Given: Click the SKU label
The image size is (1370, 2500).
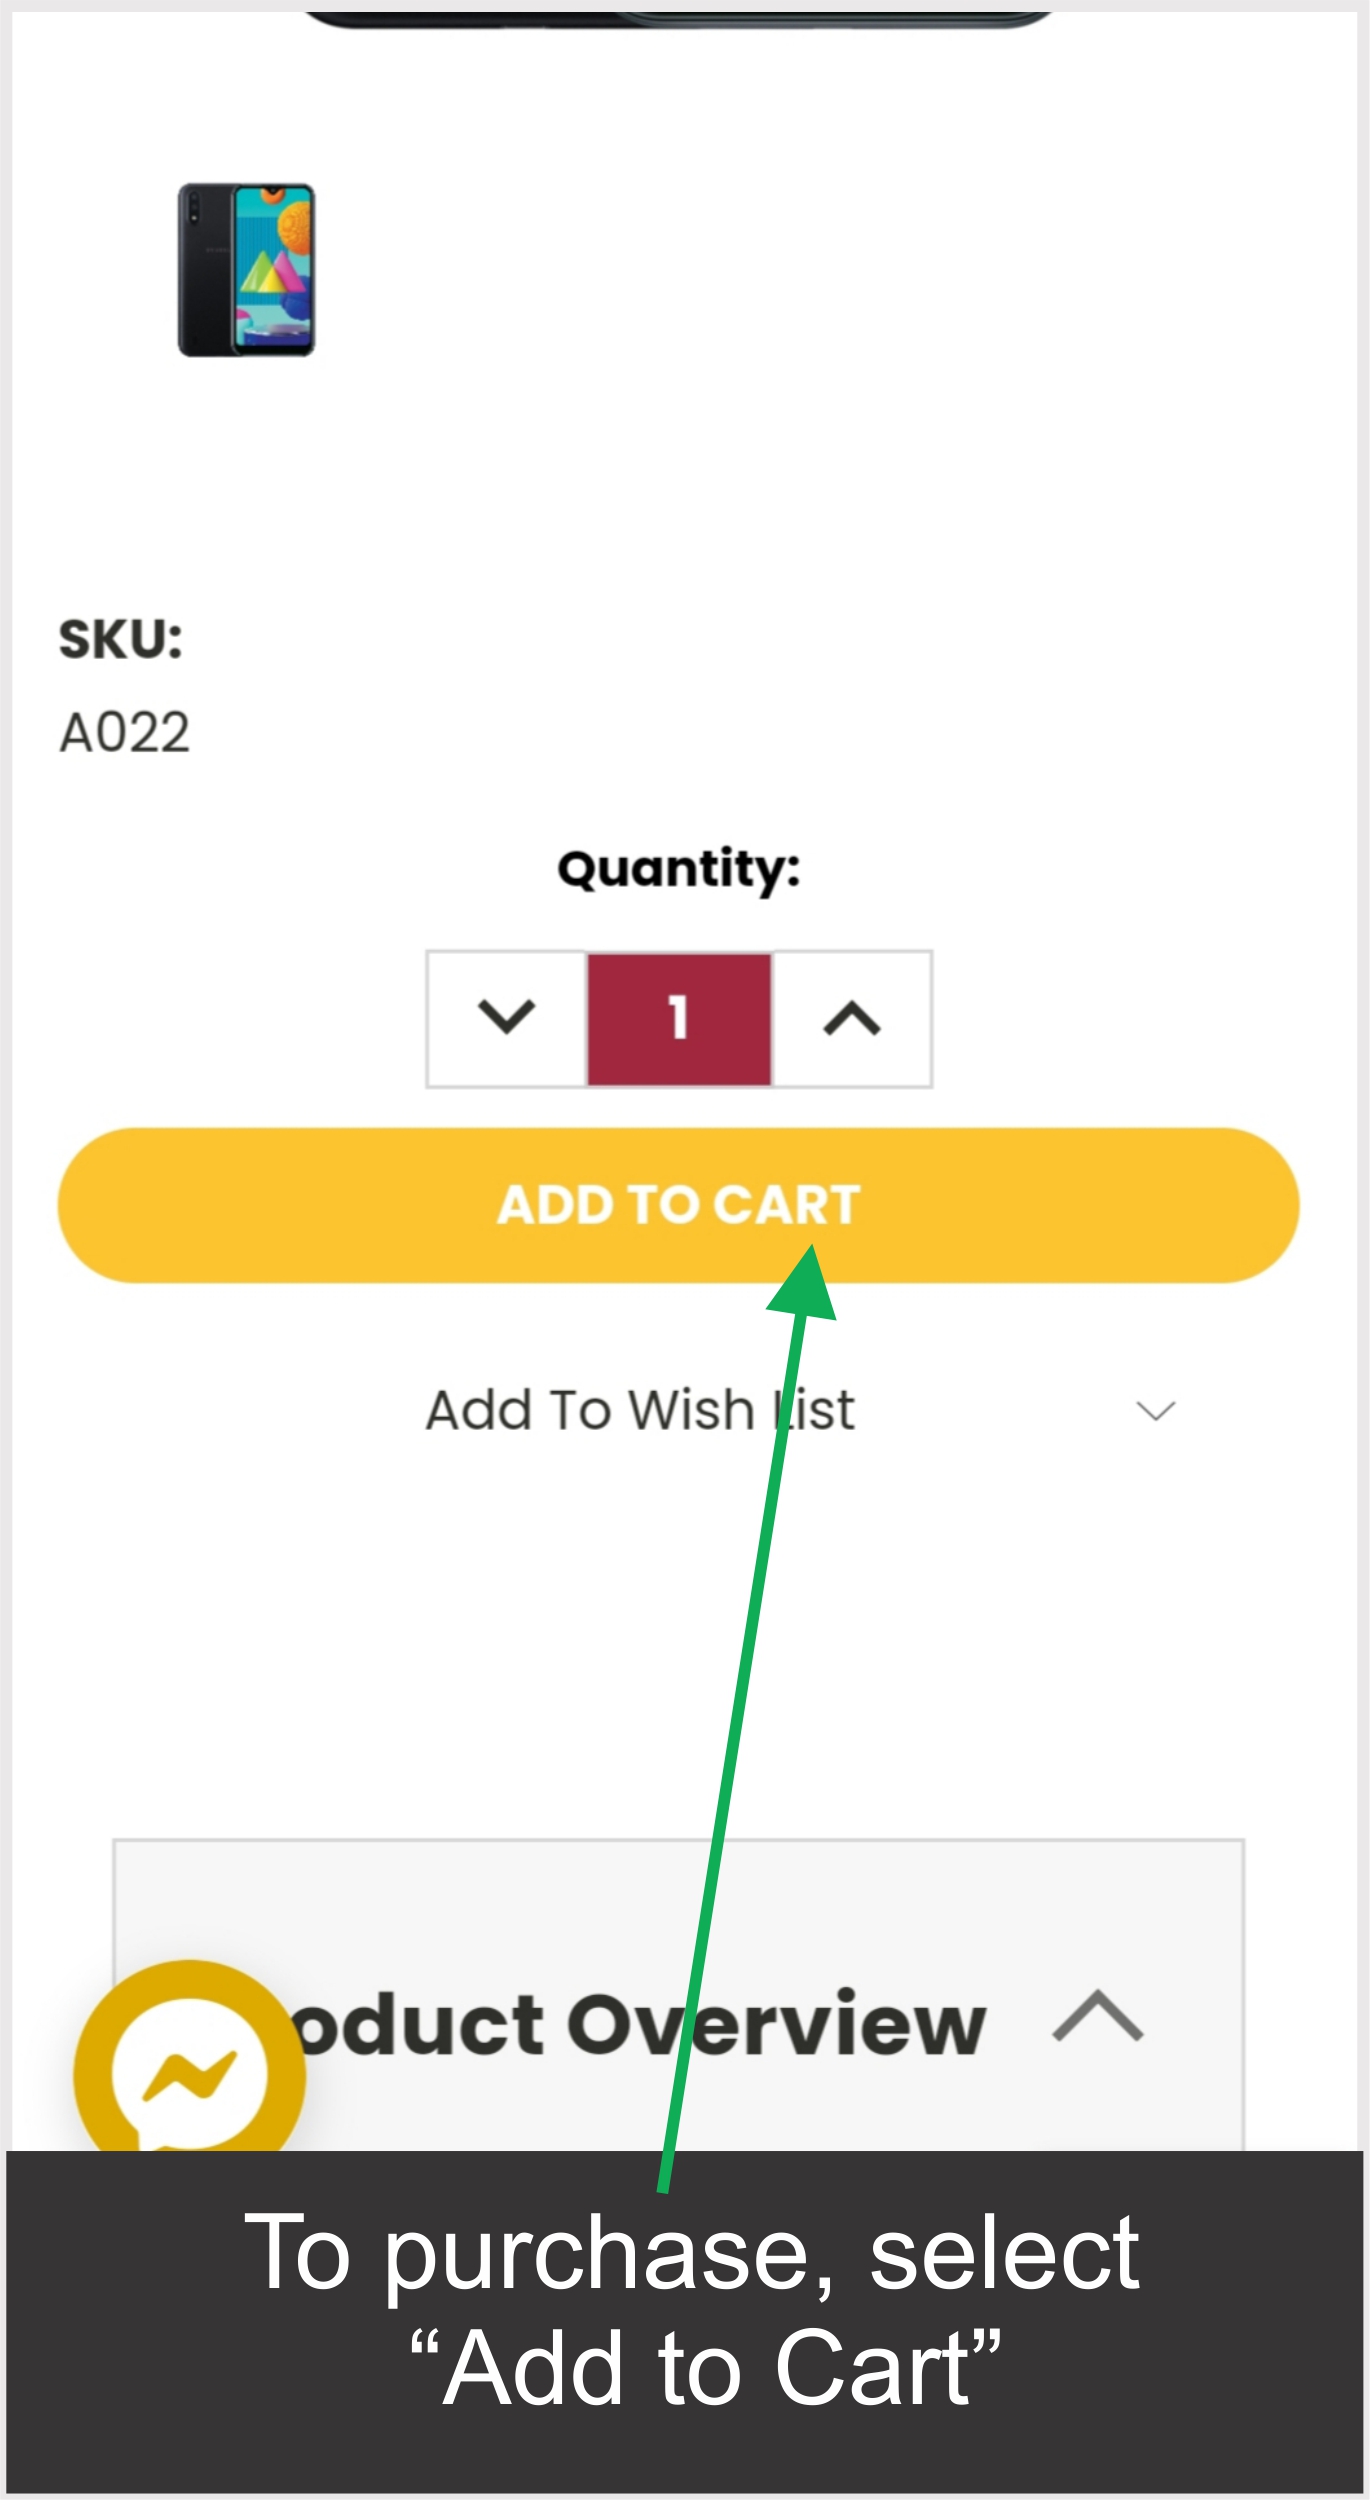Looking at the screenshot, I should pos(121,639).
